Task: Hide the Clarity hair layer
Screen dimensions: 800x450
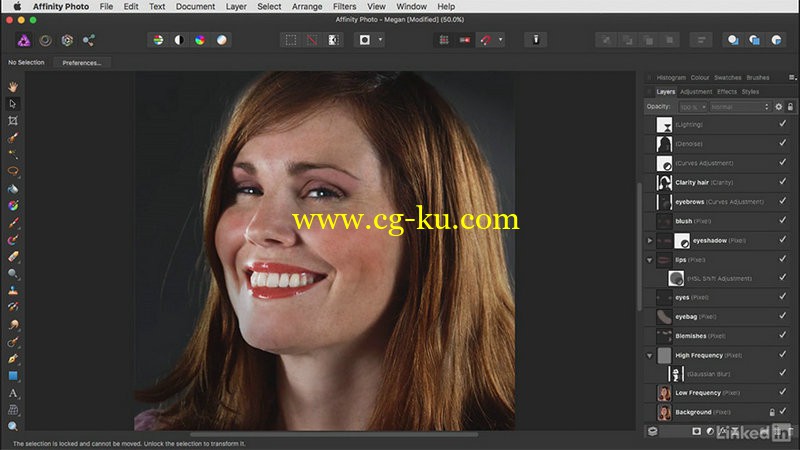Action: (x=783, y=182)
